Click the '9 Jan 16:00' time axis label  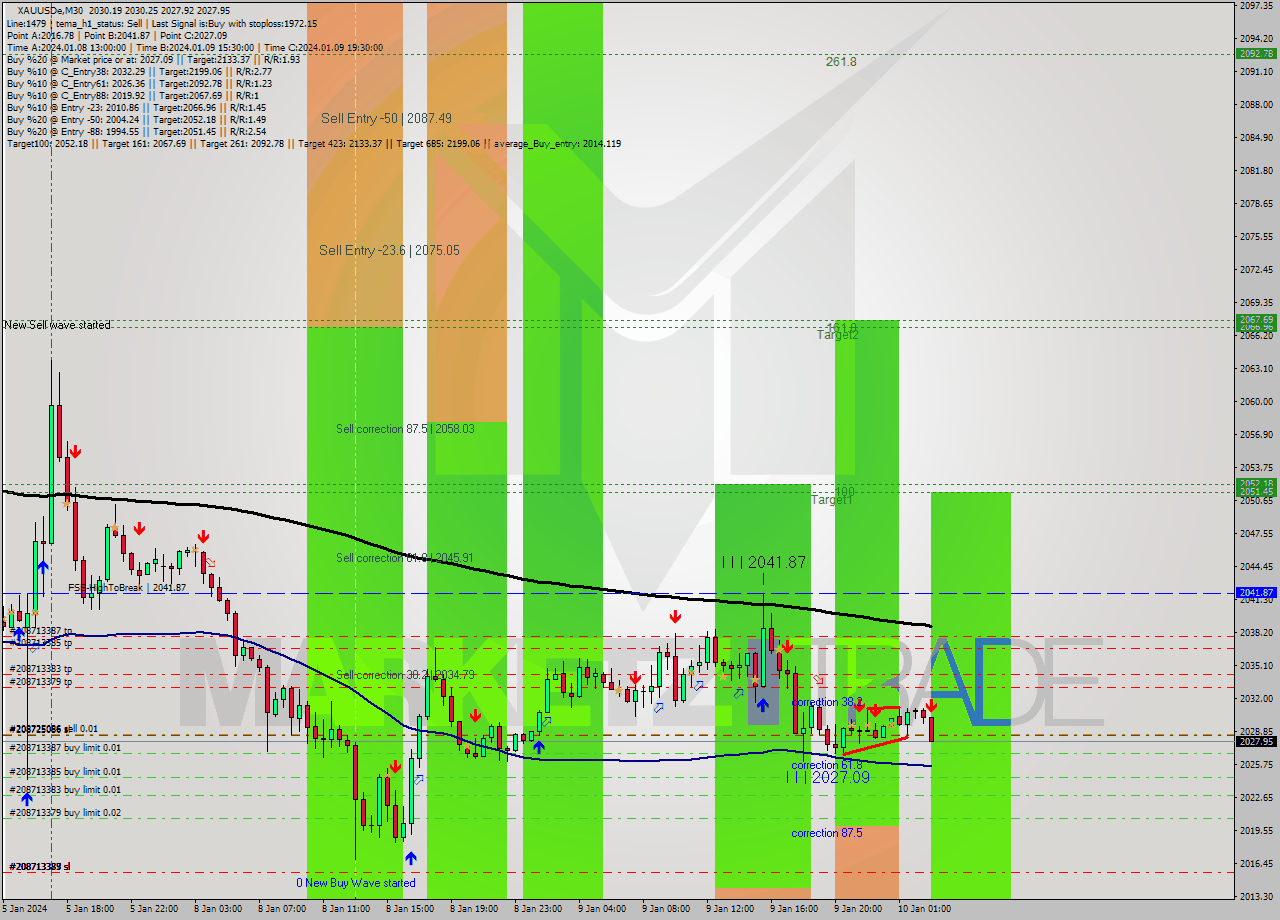[794, 909]
